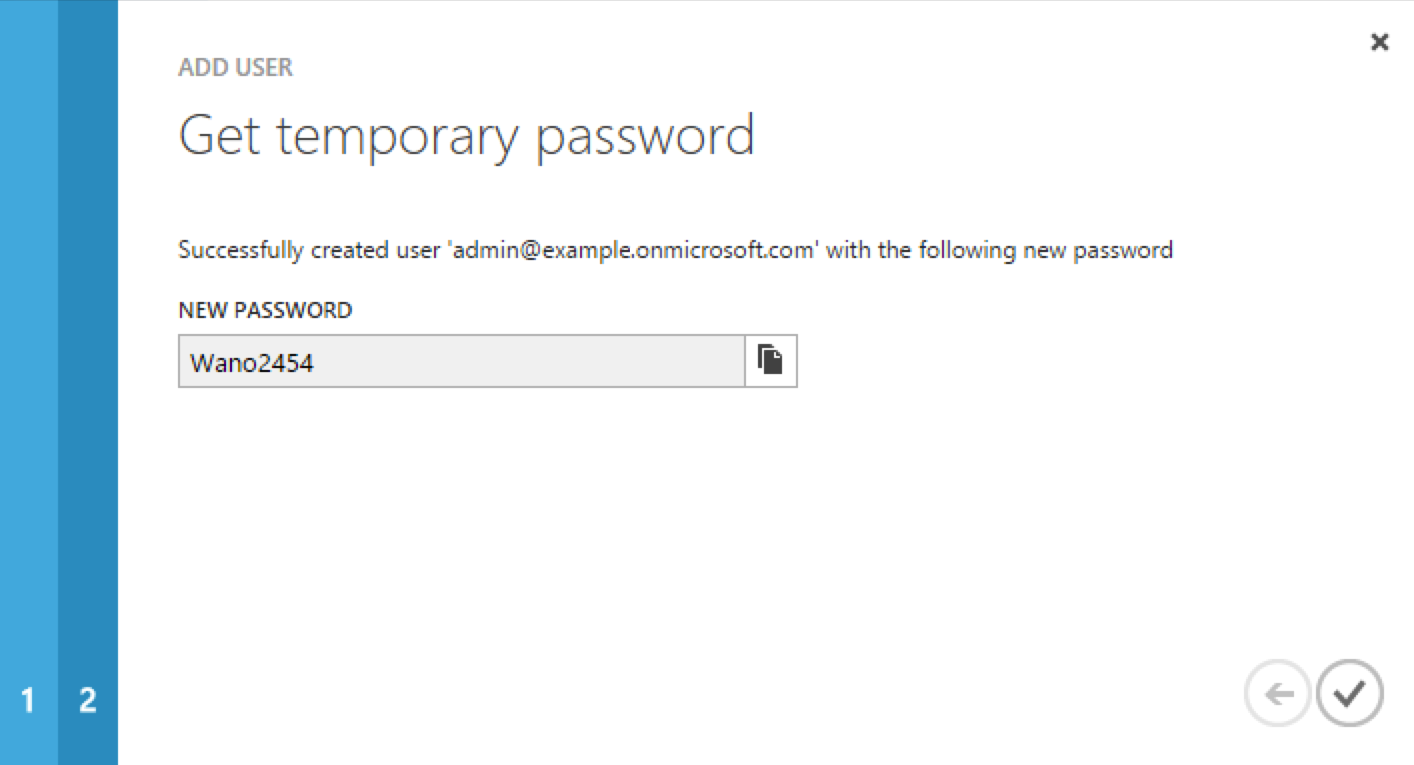1414x765 pixels.
Task: Click the 'Get temporary password' heading
Action: (466, 137)
